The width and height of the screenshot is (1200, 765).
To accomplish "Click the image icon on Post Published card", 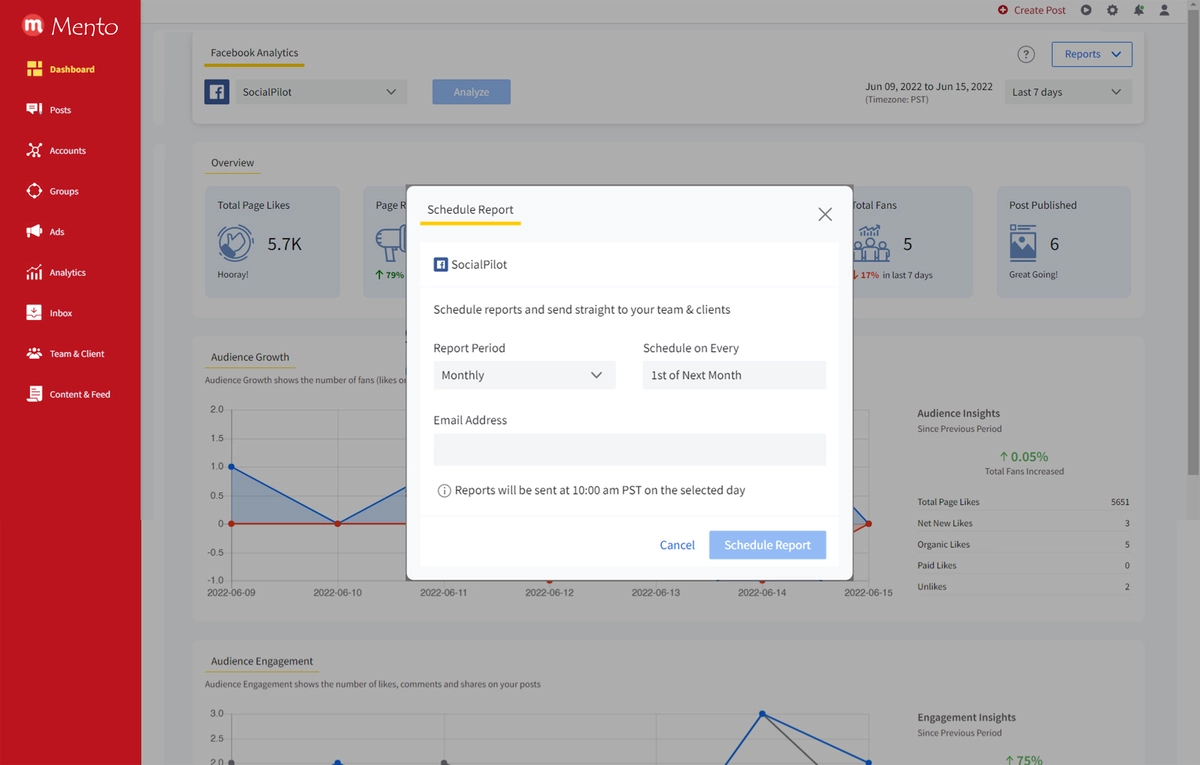I will coord(1023,243).
